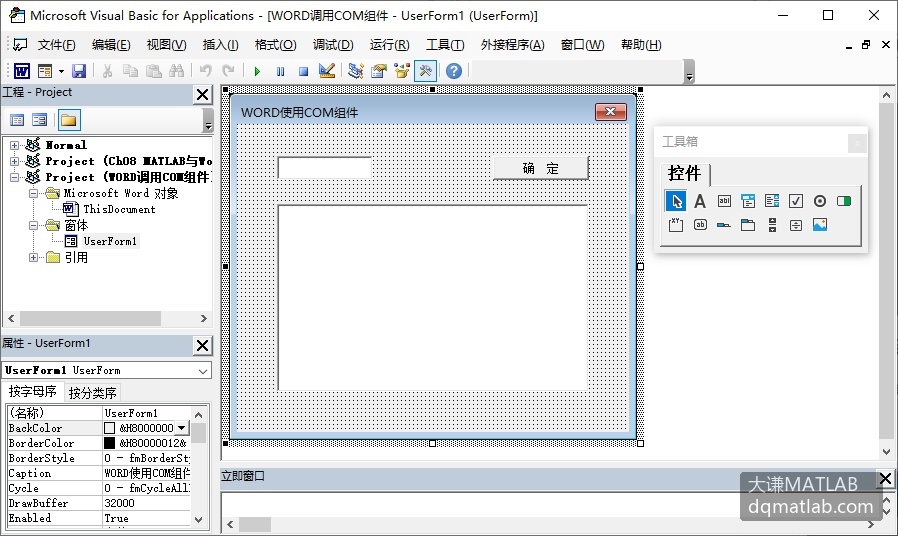Click the Reset stop icon
Viewport: 898px width, 536px height.
pos(304,71)
